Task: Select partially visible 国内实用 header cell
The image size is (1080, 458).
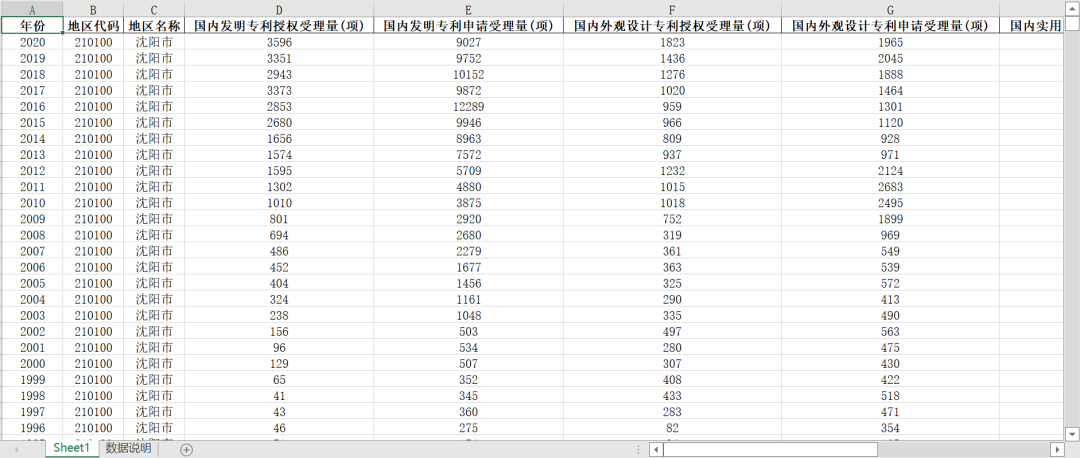Action: click(x=1031, y=26)
